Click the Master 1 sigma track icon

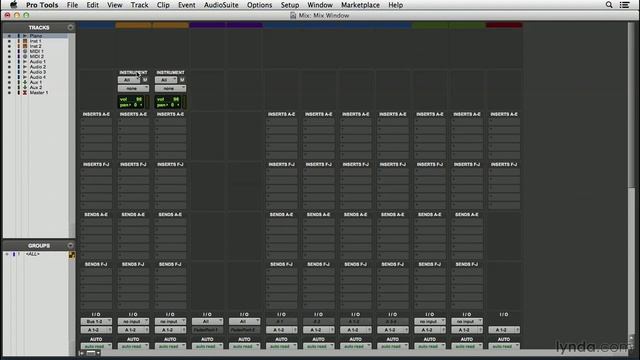(x=25, y=93)
